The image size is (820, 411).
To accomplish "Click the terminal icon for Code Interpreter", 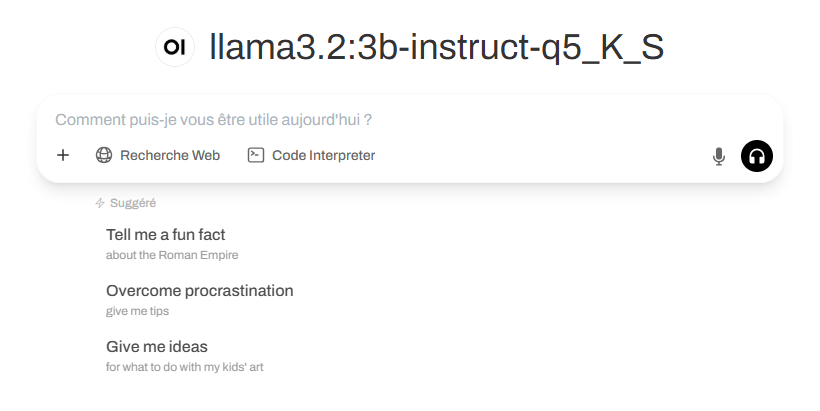I will (256, 155).
